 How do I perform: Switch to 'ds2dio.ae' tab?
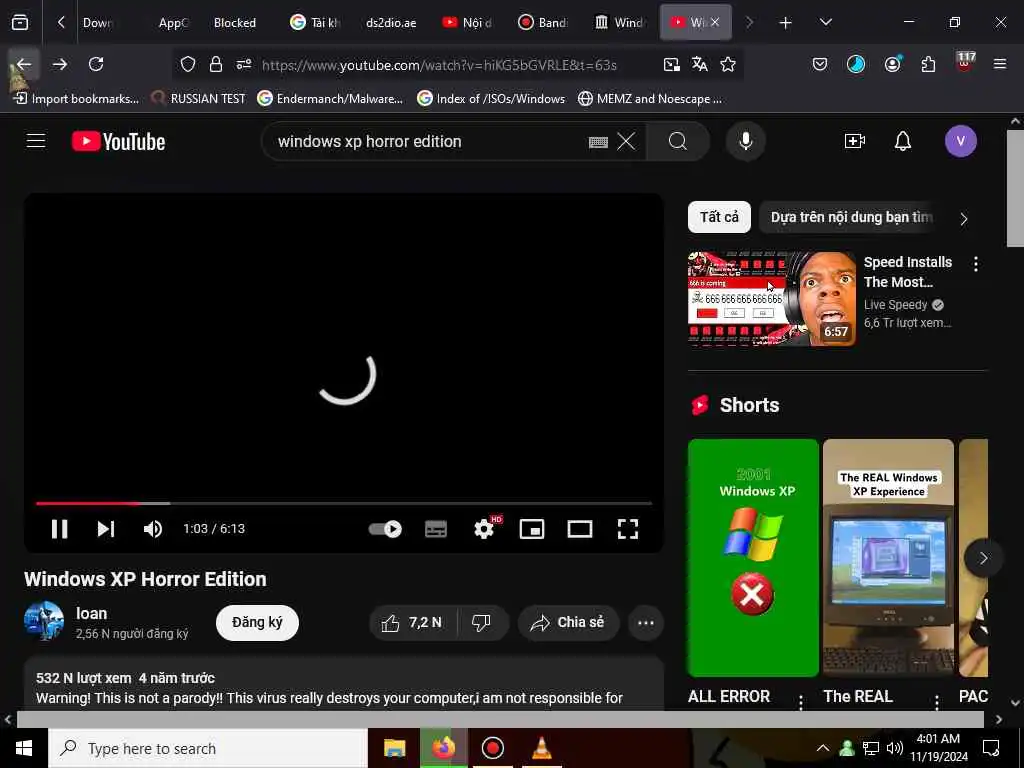[x=391, y=23]
